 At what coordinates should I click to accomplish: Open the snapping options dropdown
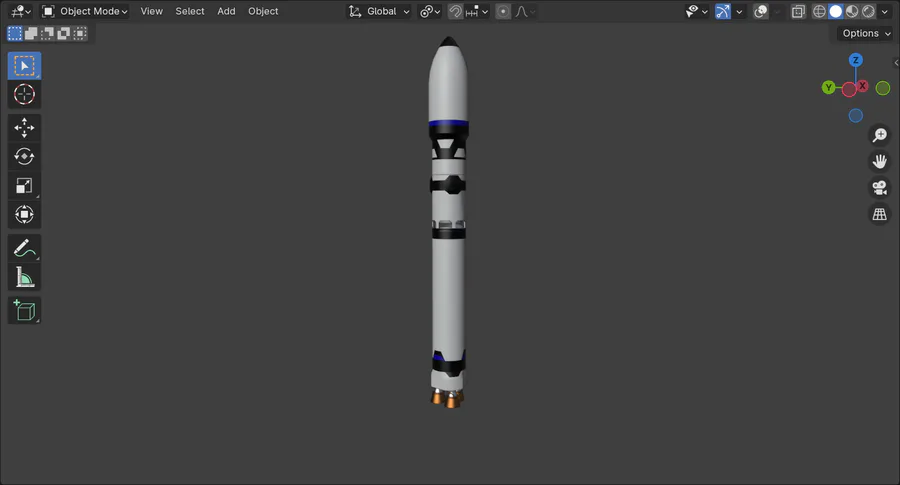click(477, 11)
